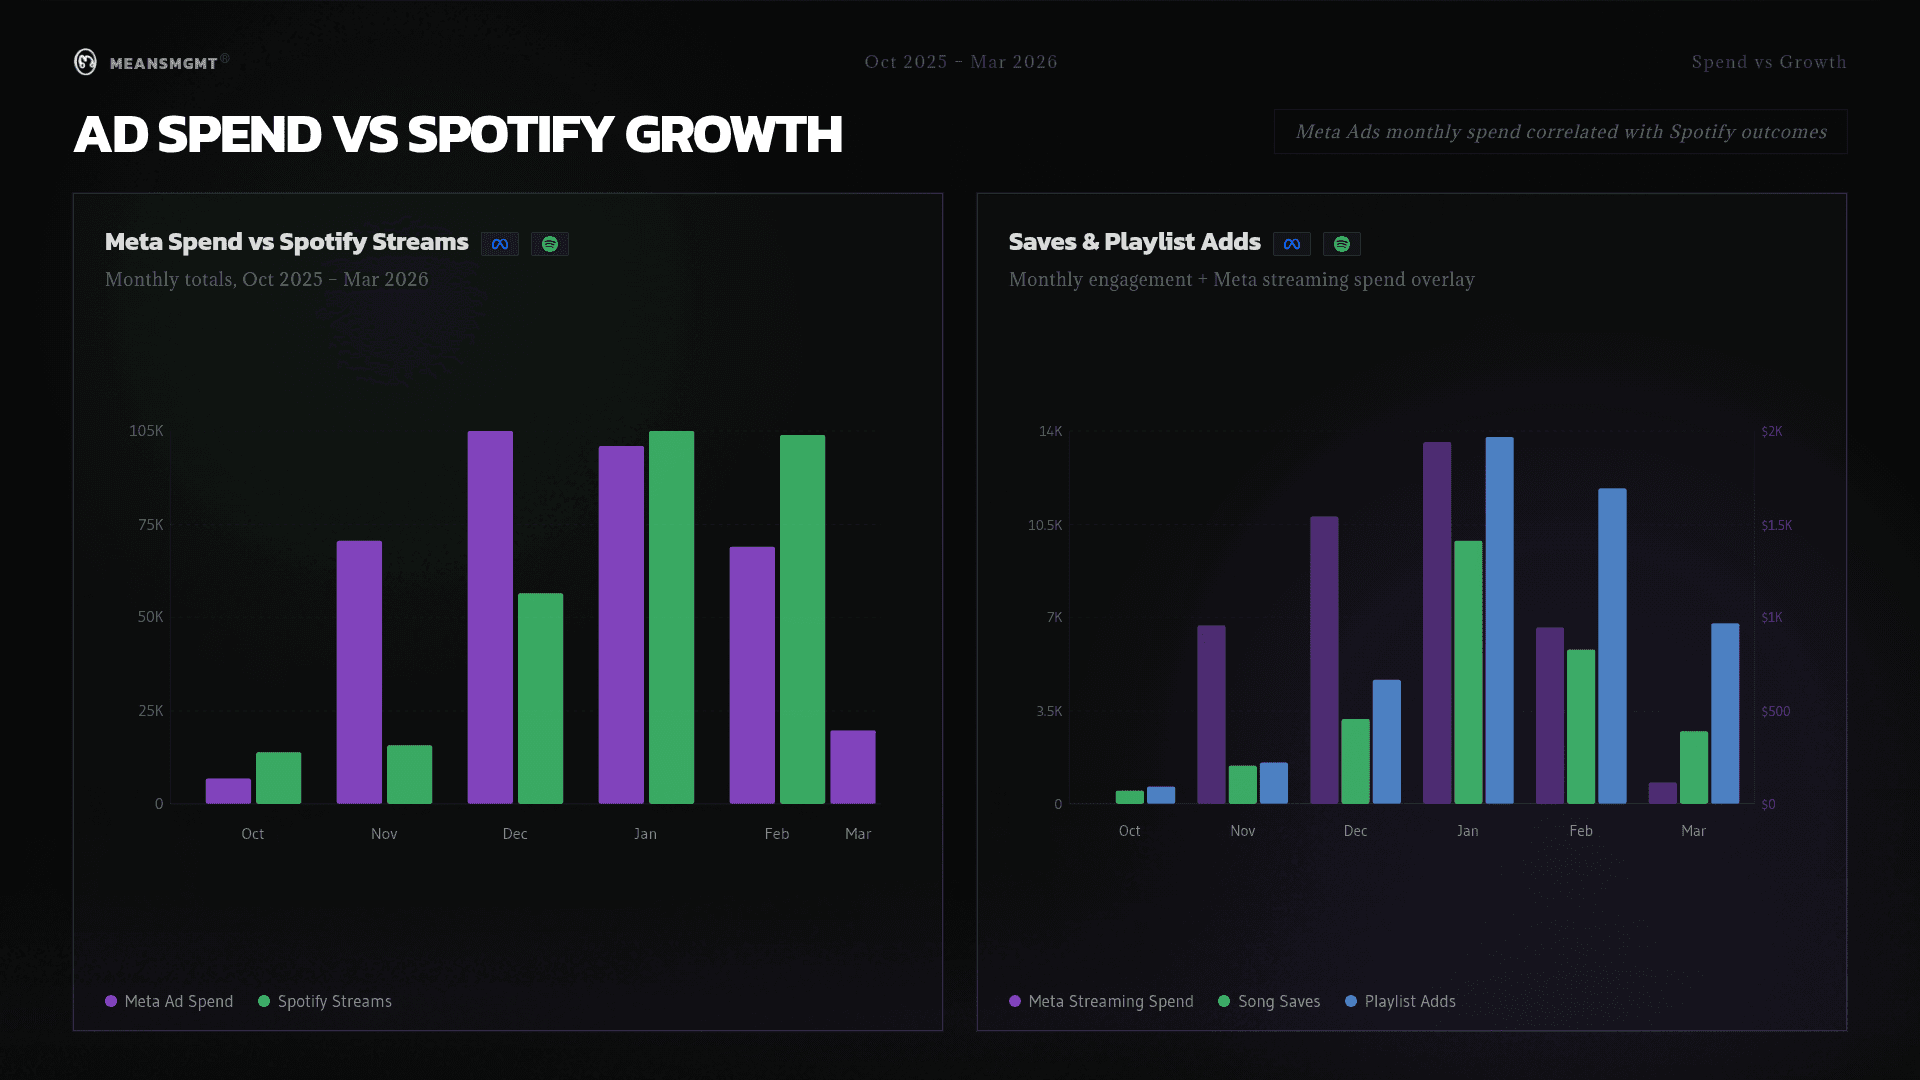Click the green Jan Spotify Streams bar
This screenshot has height=1080, width=1920.
tap(671, 617)
